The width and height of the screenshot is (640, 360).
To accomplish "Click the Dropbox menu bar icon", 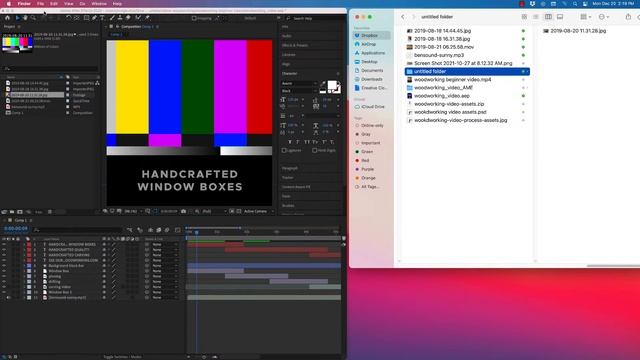I will pyautogui.click(x=532, y=4).
